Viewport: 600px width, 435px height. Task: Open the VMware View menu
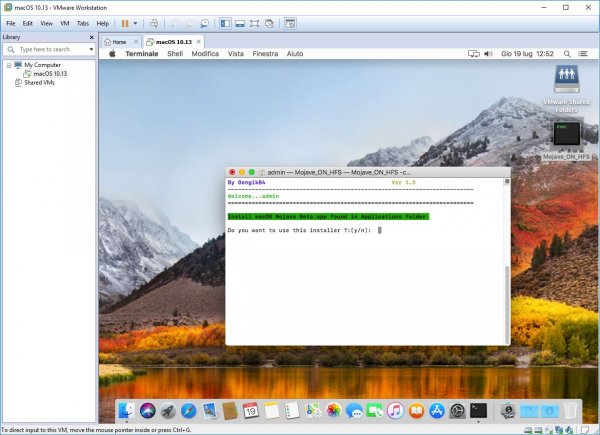[x=47, y=23]
